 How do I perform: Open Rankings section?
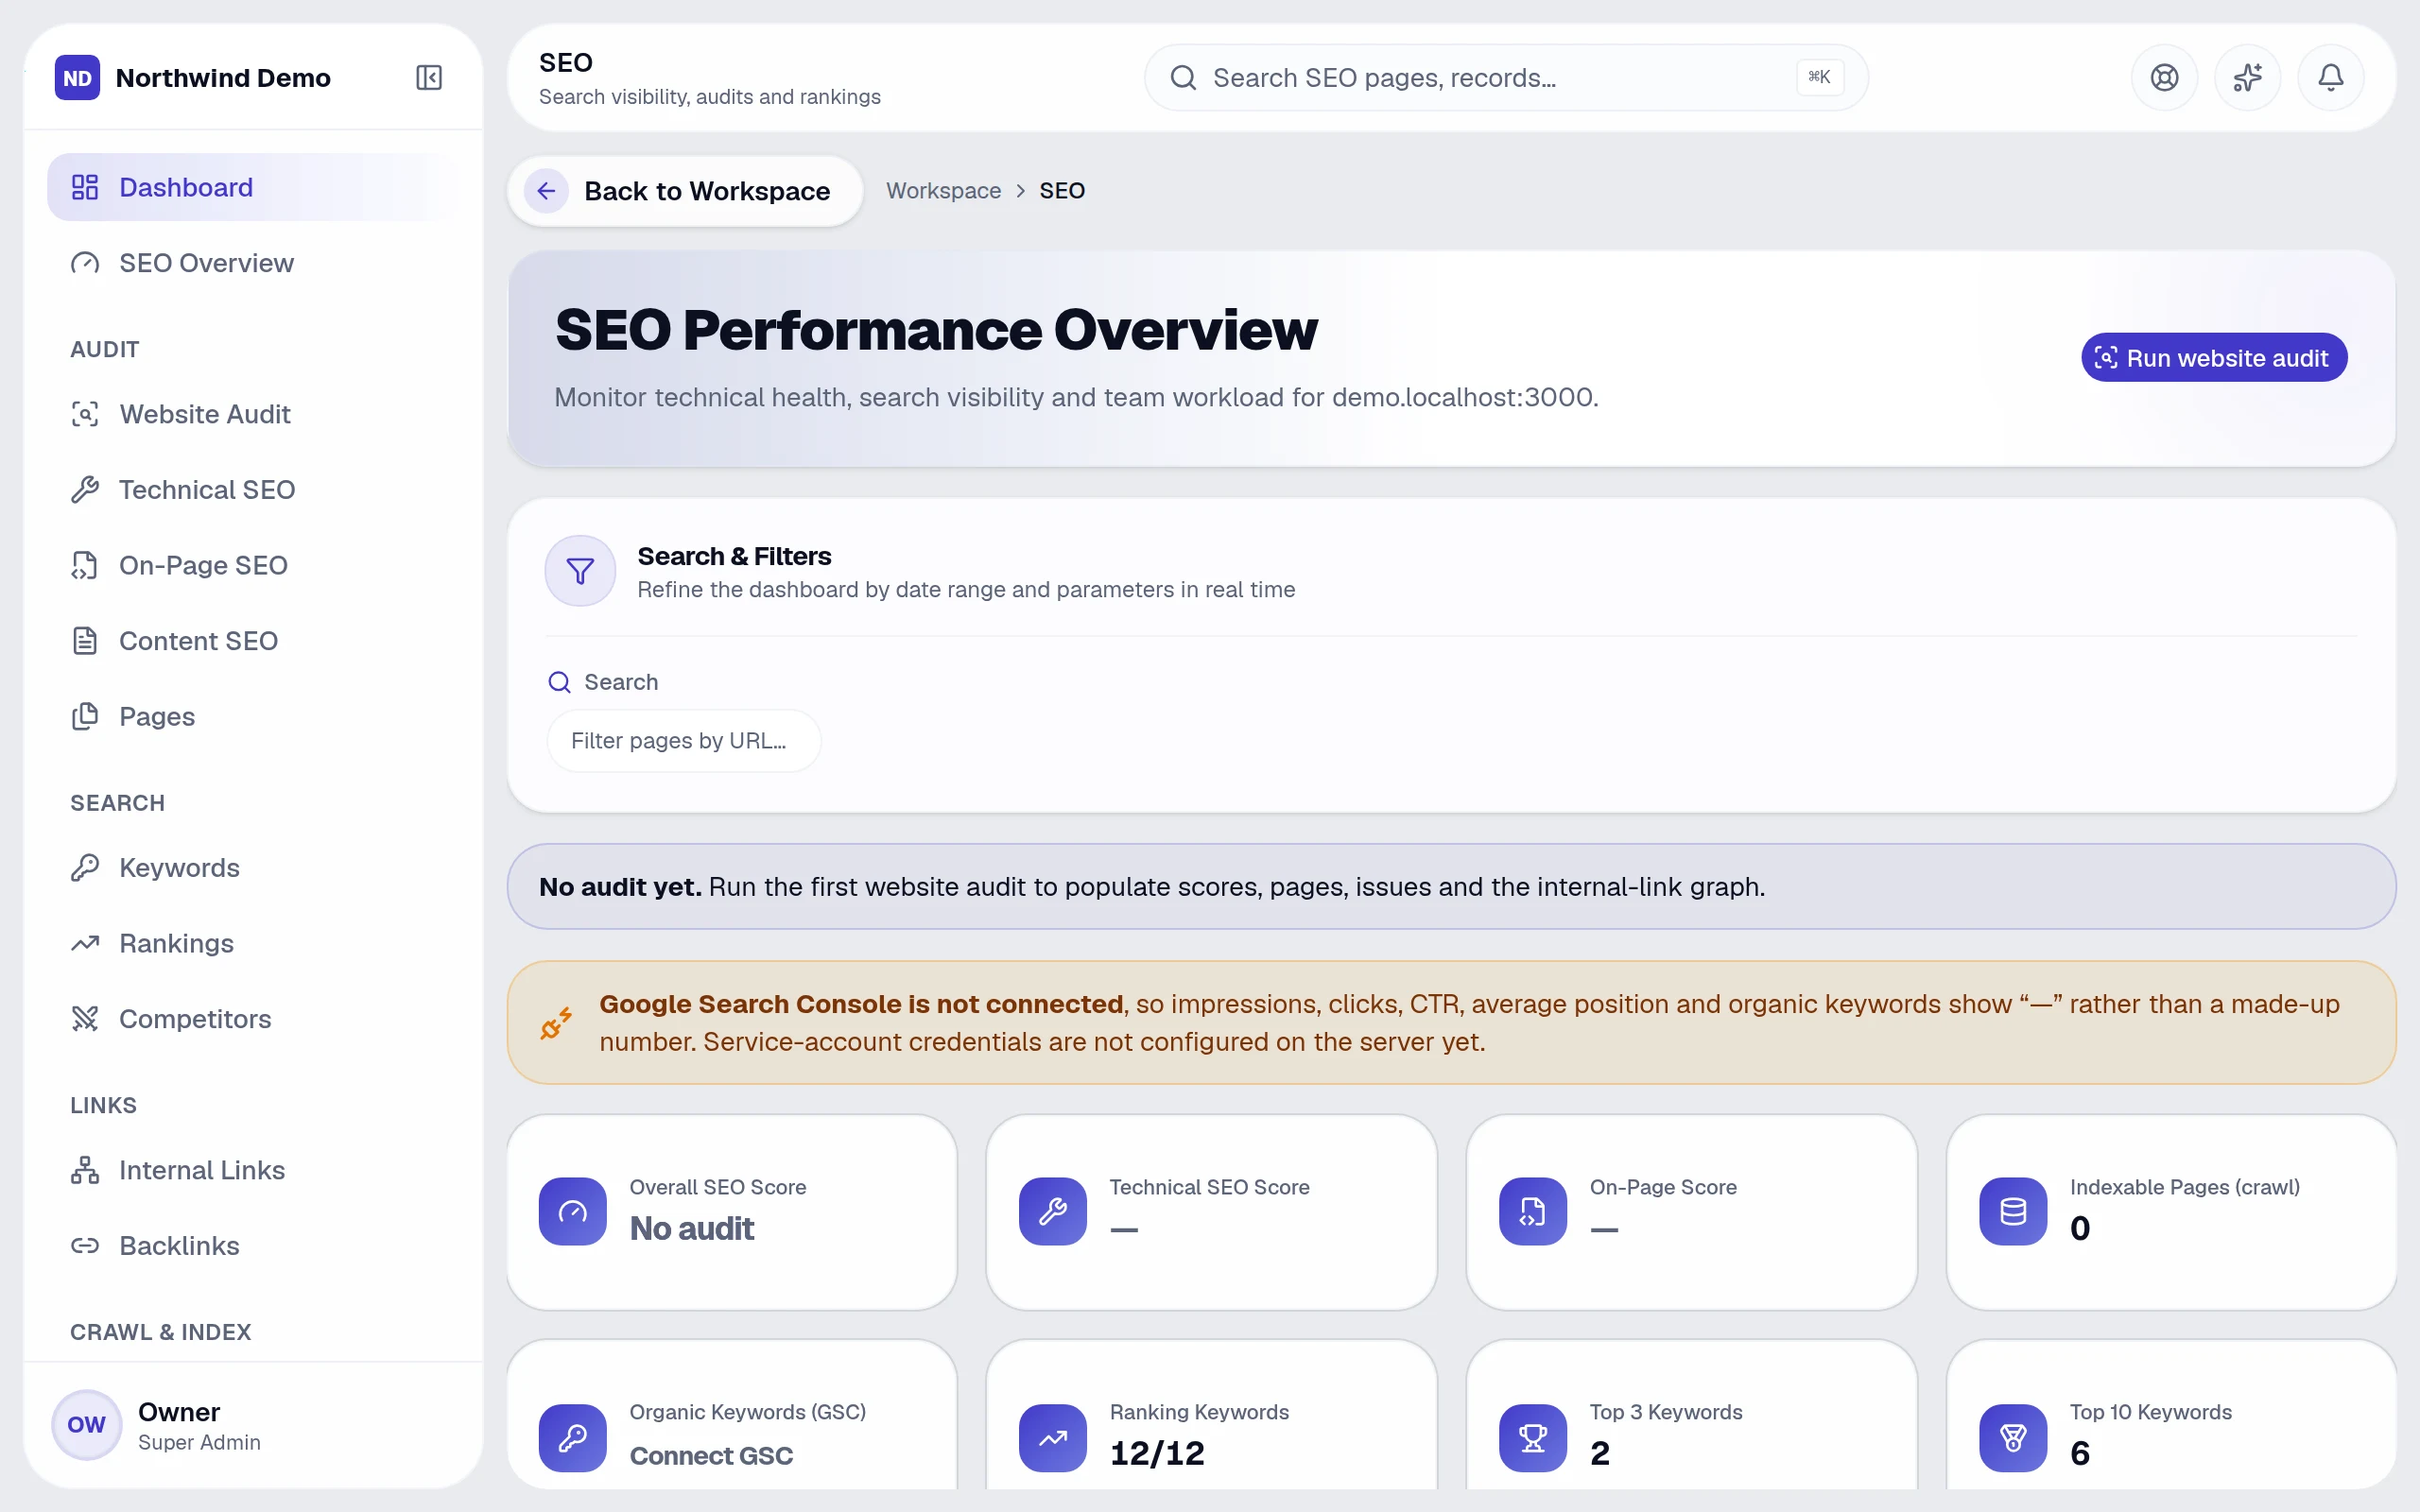[x=254, y=943]
